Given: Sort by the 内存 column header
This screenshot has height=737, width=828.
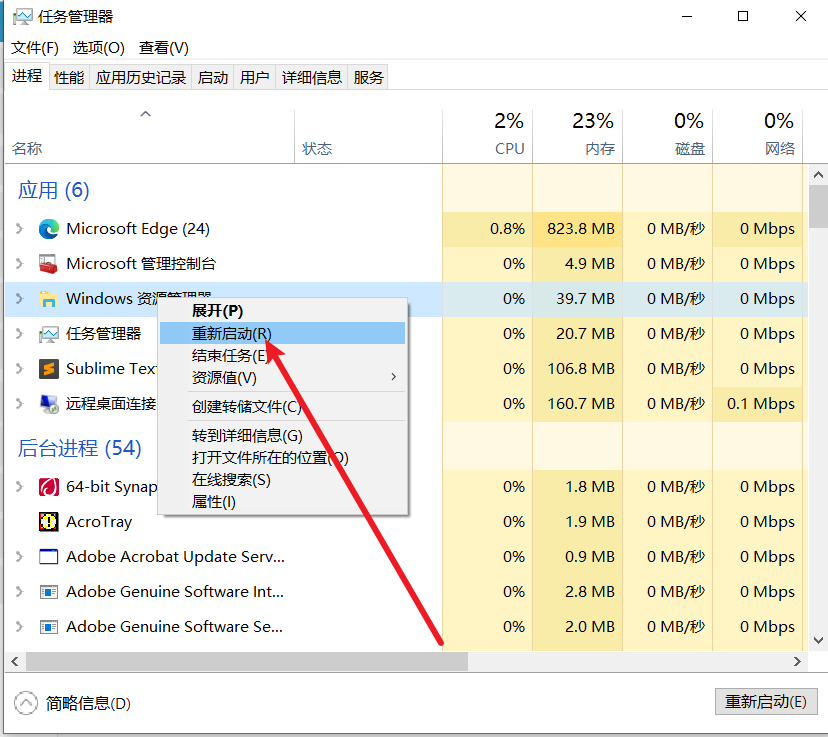Looking at the screenshot, I should pyautogui.click(x=578, y=136).
